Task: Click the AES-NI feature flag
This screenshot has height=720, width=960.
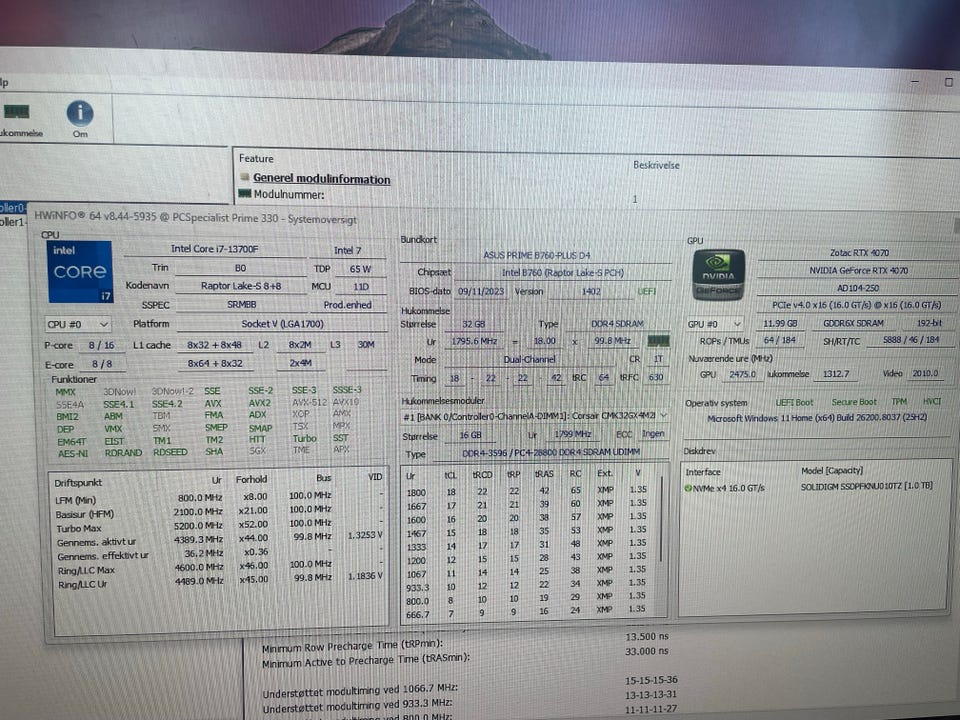Action: pos(73,454)
